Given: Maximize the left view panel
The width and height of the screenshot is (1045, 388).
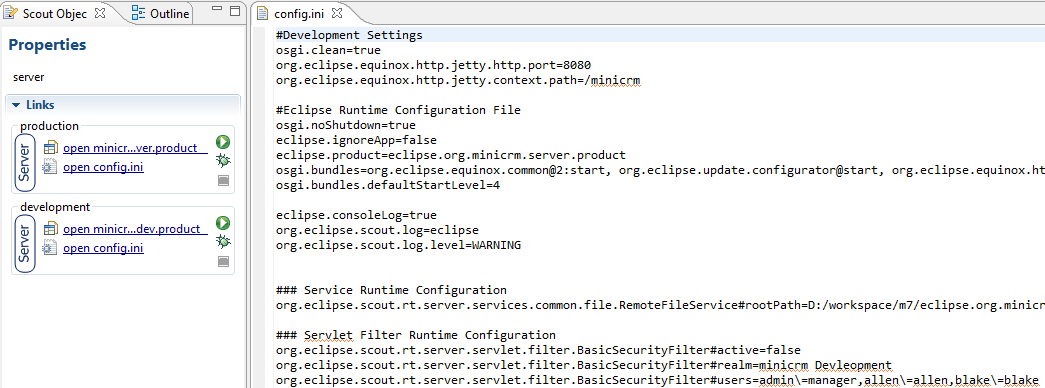Looking at the screenshot, I should pos(235,11).
